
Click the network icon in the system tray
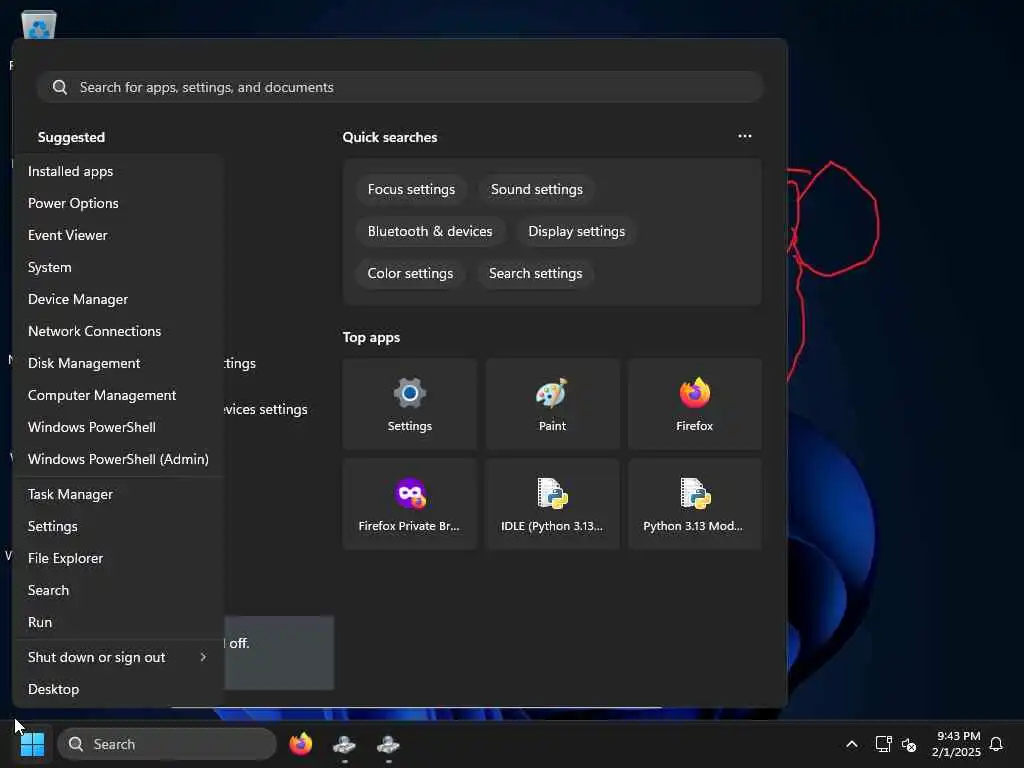pyautogui.click(x=883, y=744)
